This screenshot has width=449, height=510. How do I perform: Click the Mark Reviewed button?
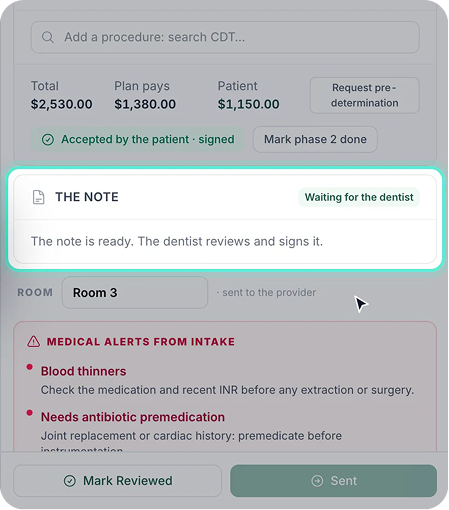tap(117, 481)
